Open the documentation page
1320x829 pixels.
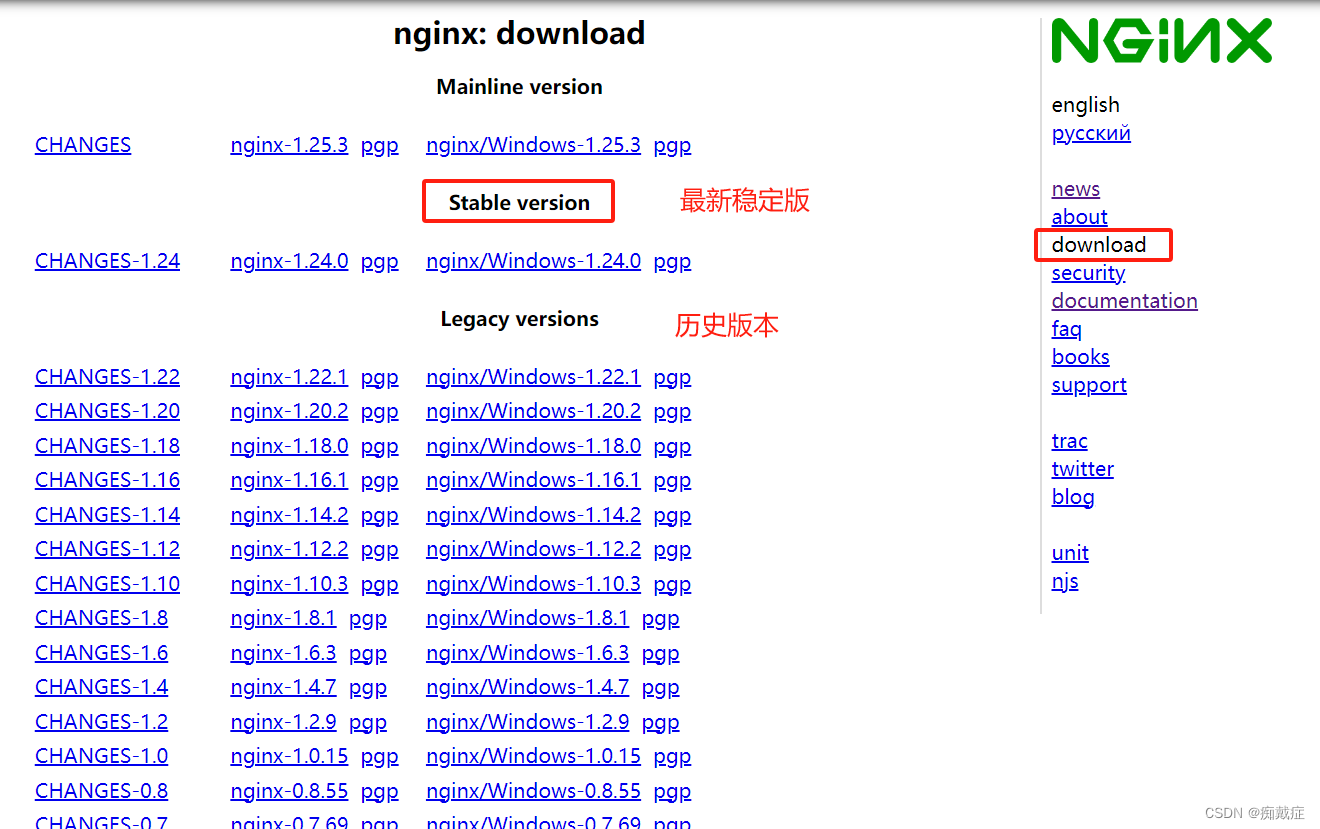coord(1125,301)
